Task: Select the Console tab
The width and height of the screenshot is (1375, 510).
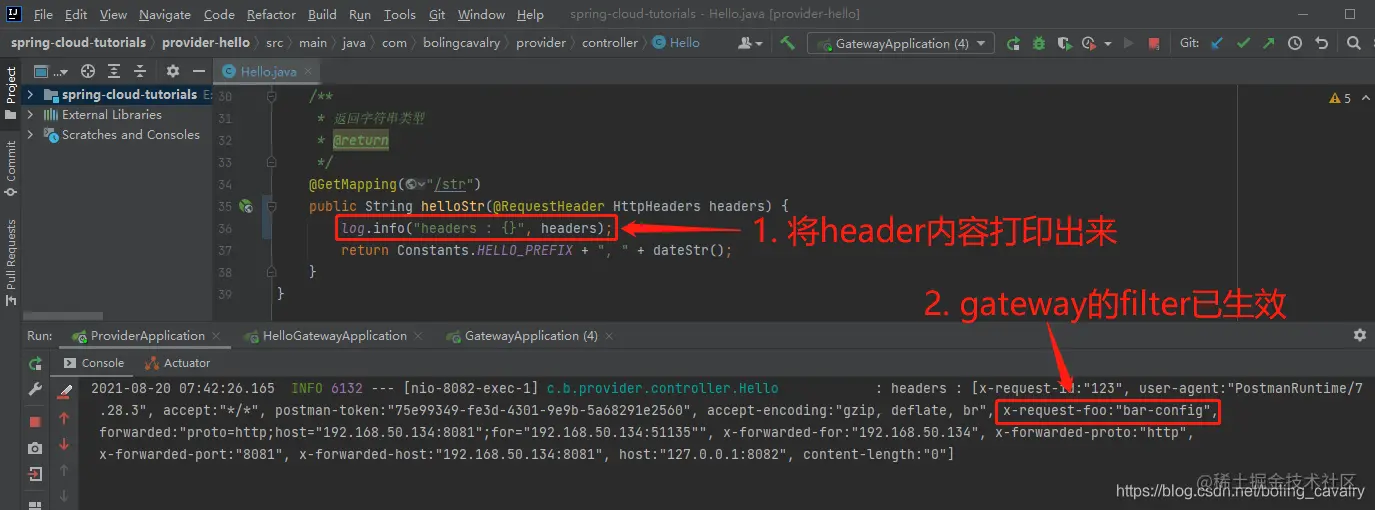Action: click(94, 363)
